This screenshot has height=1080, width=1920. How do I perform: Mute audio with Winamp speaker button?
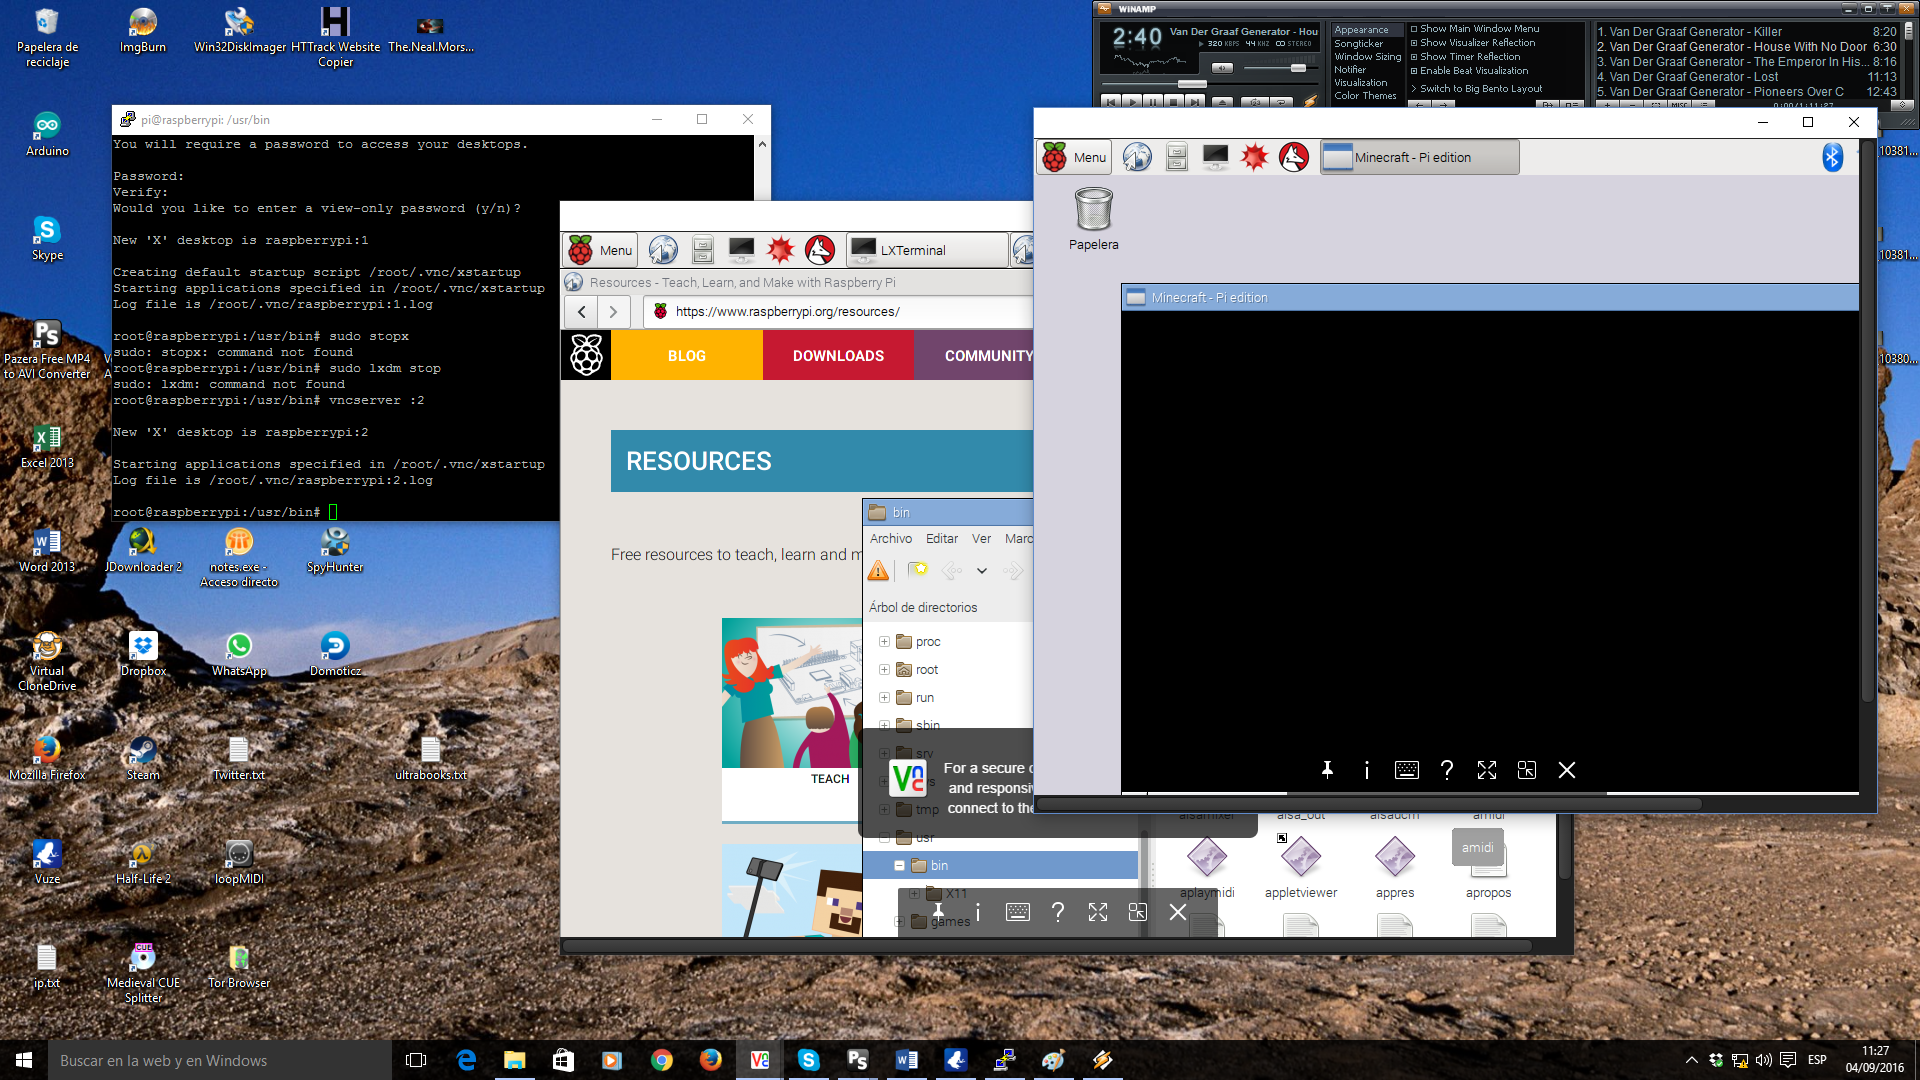point(1222,68)
